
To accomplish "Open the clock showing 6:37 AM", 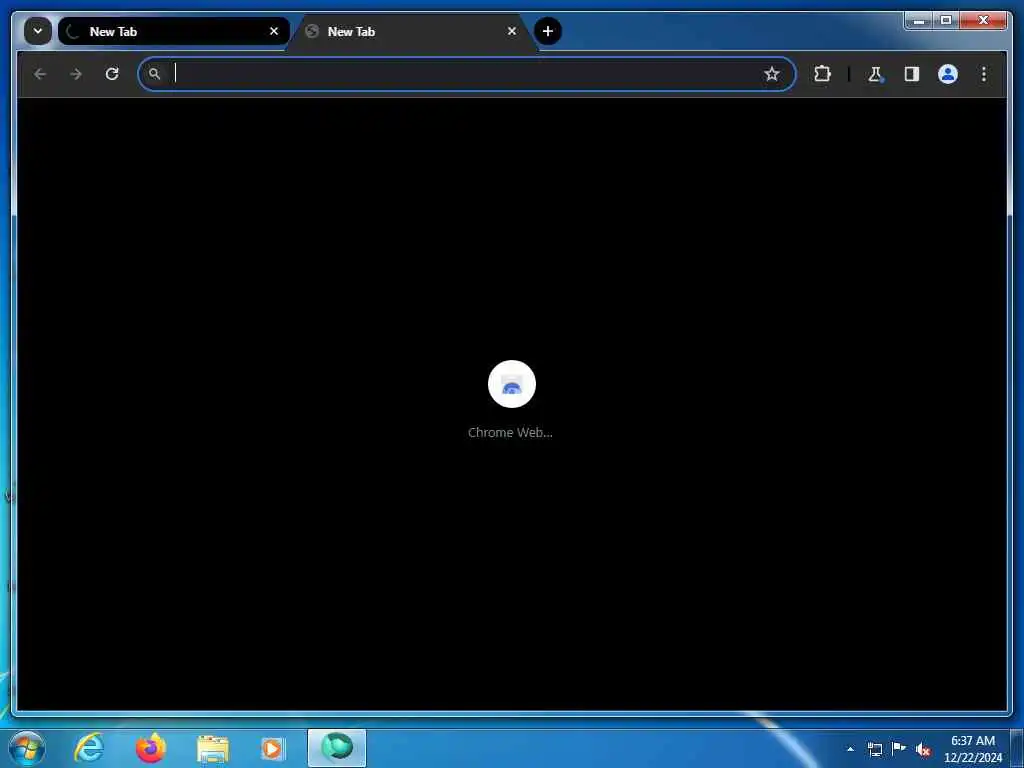I will pos(973,749).
